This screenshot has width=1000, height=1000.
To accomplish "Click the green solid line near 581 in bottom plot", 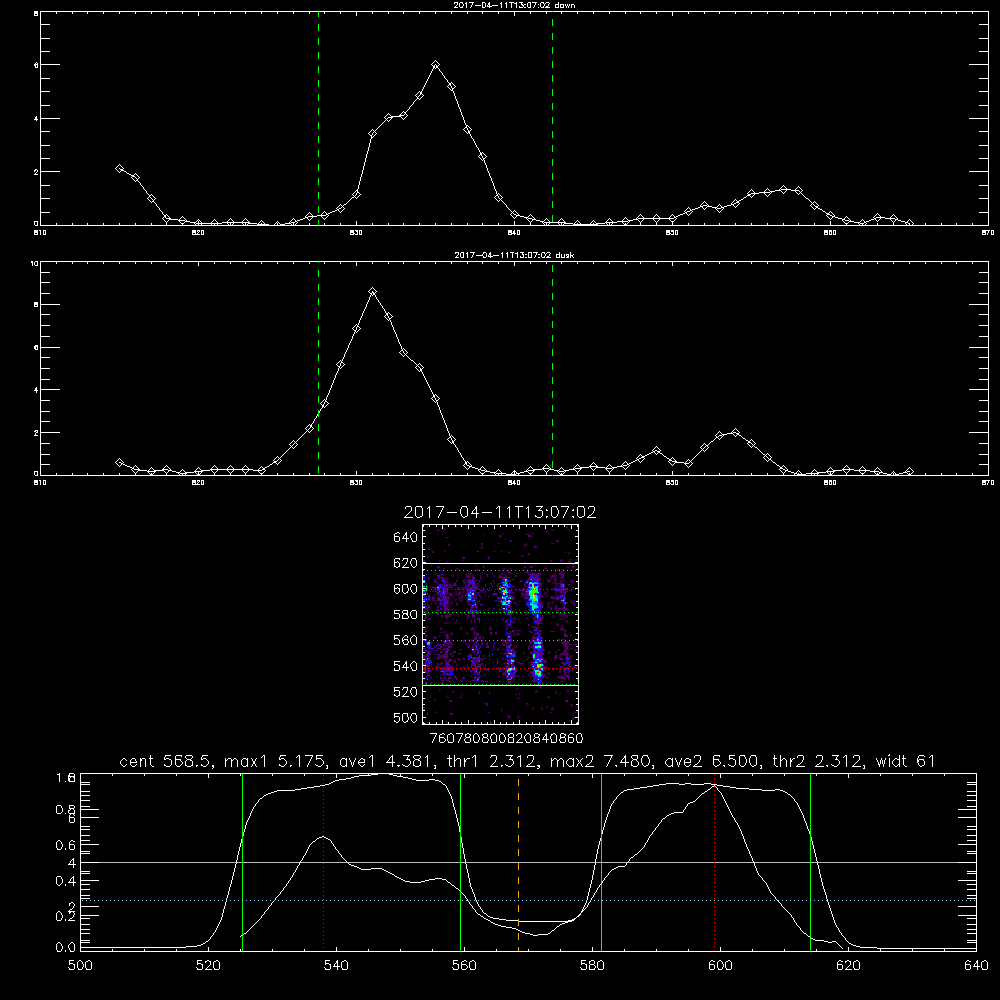I will [x=601, y=862].
